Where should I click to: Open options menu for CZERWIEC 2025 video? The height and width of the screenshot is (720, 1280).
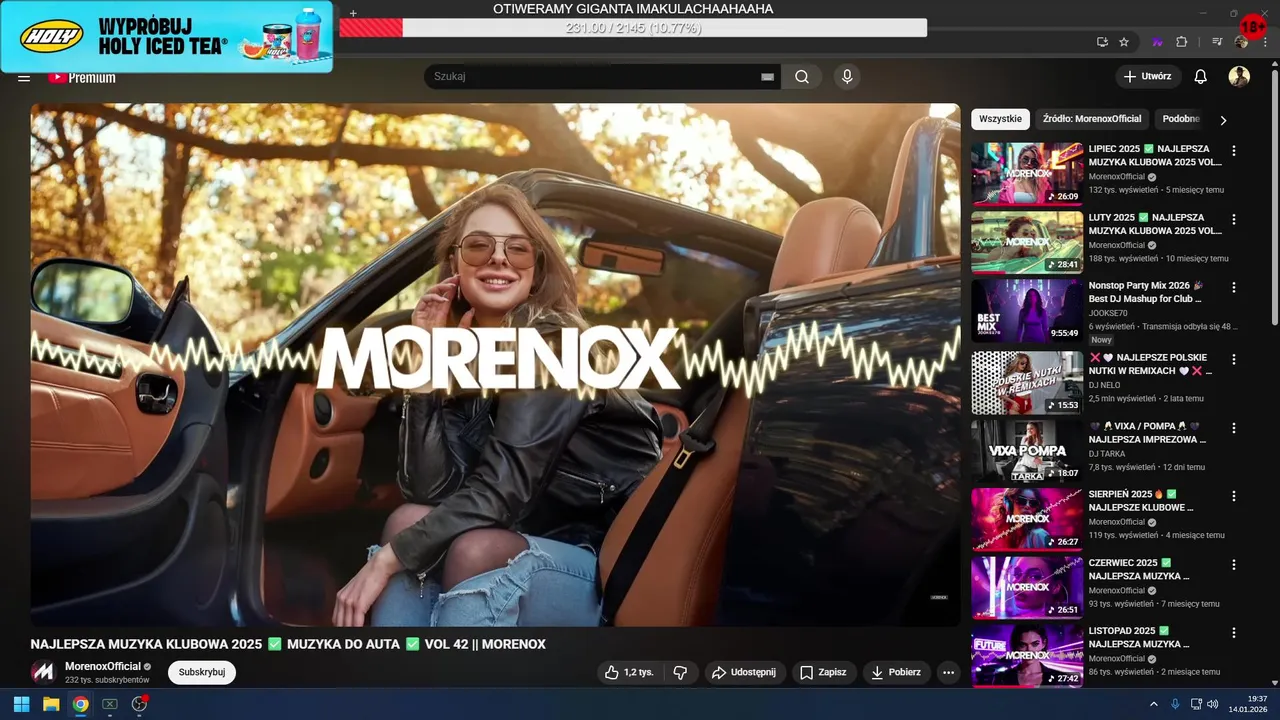(1234, 564)
